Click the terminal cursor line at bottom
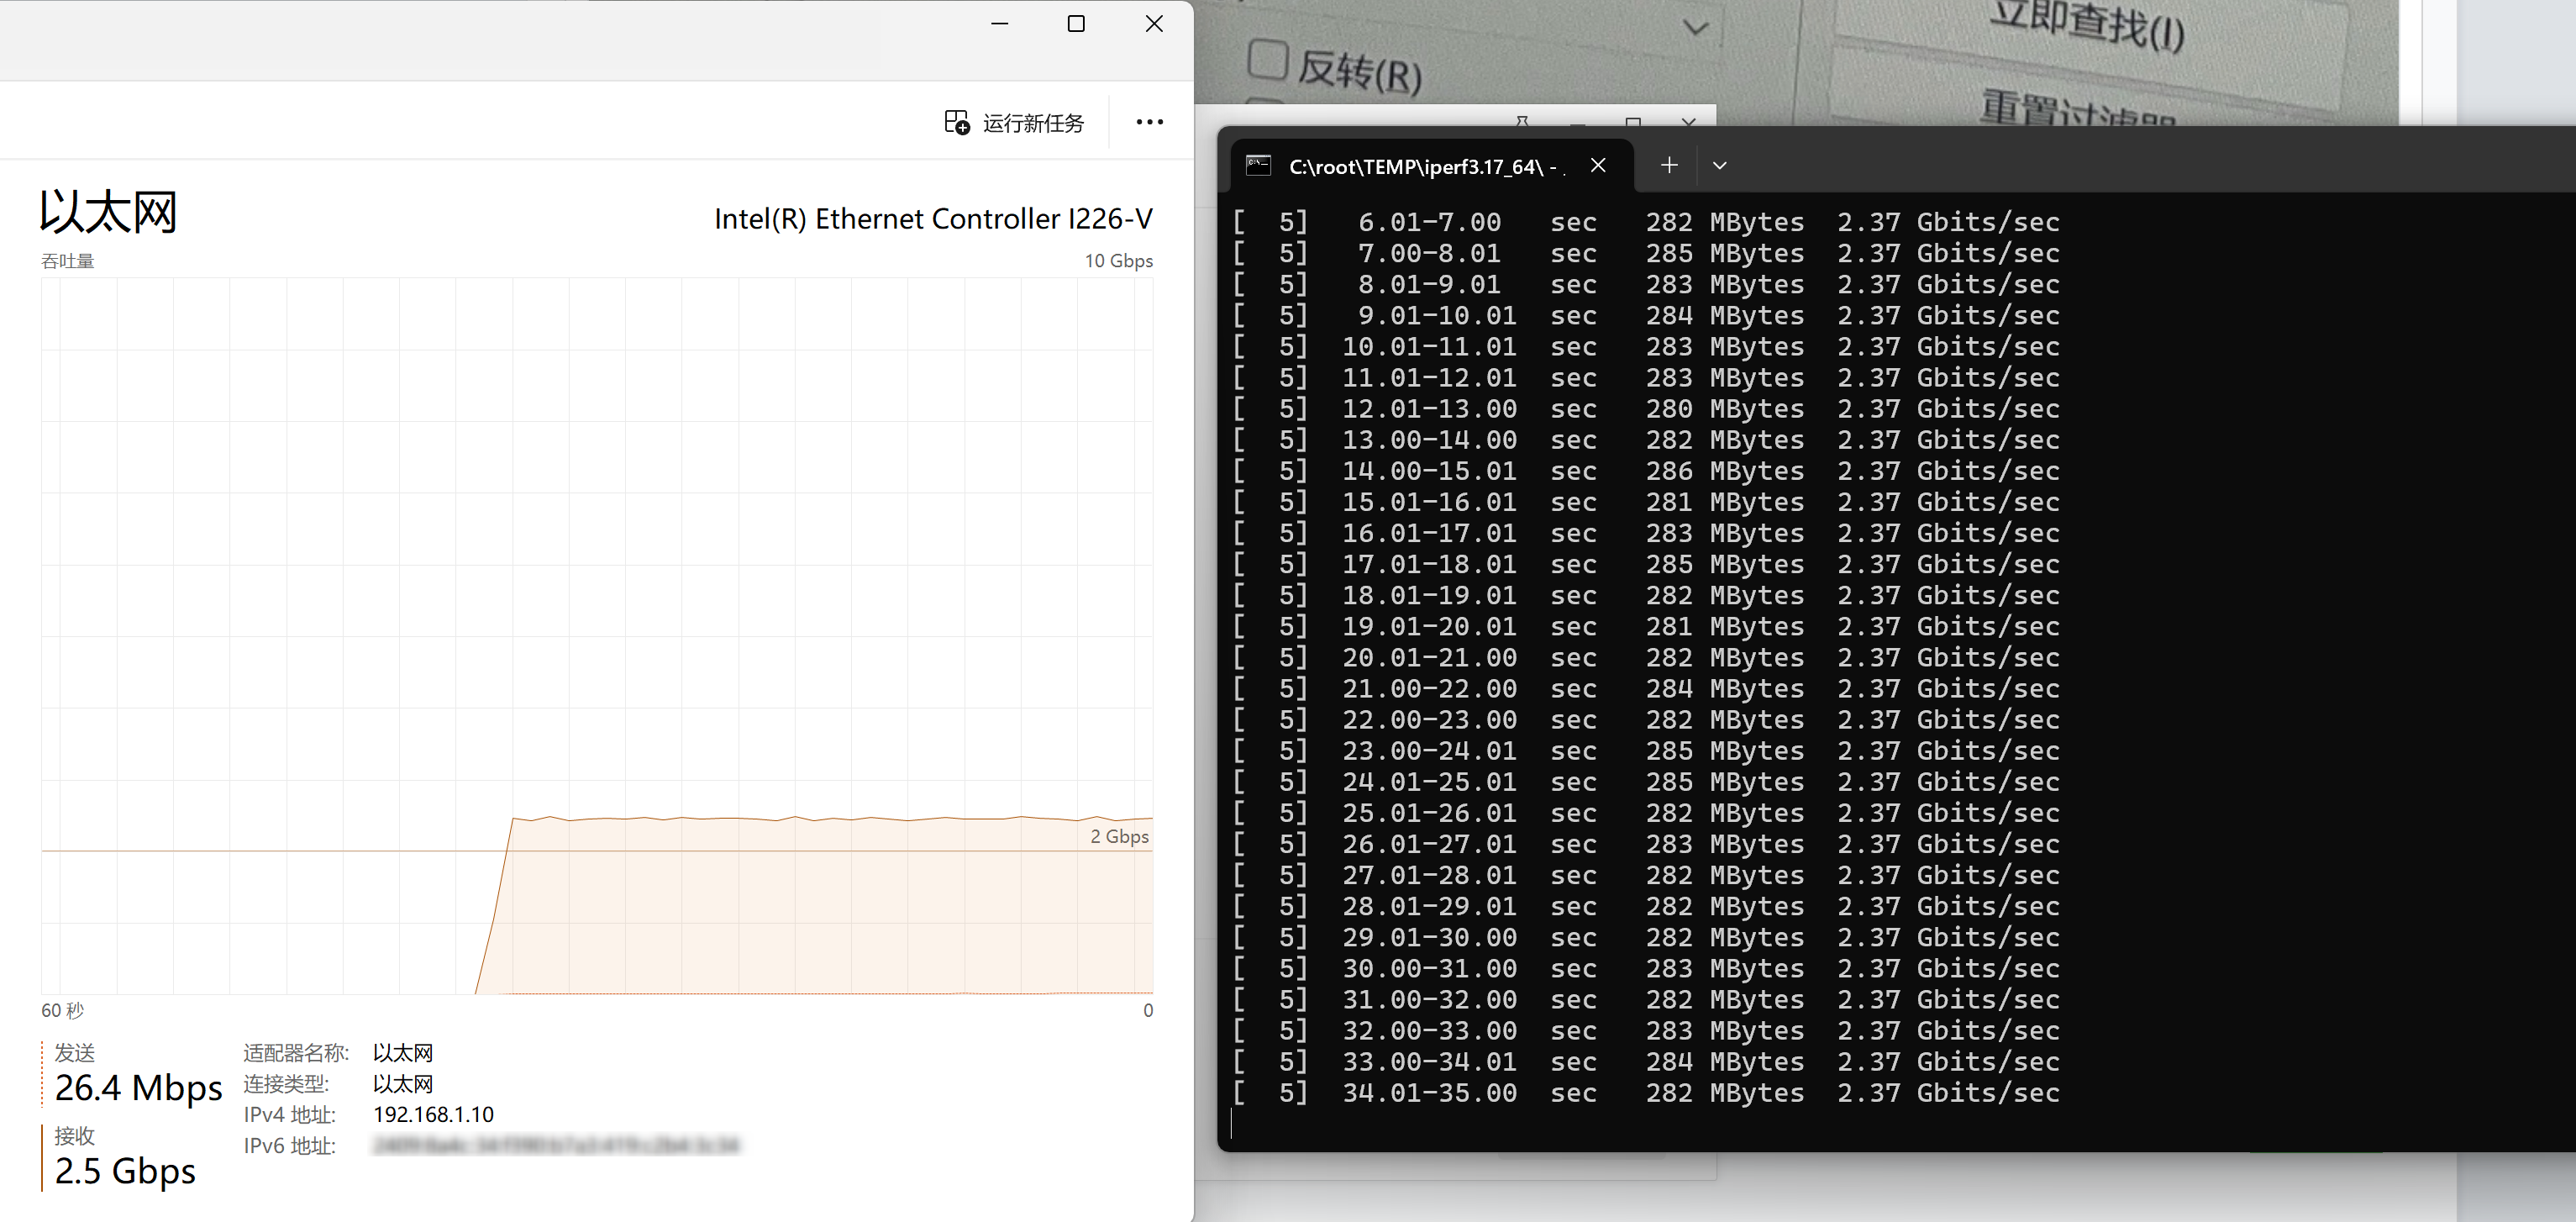This screenshot has width=2576, height=1222. [x=1232, y=1124]
